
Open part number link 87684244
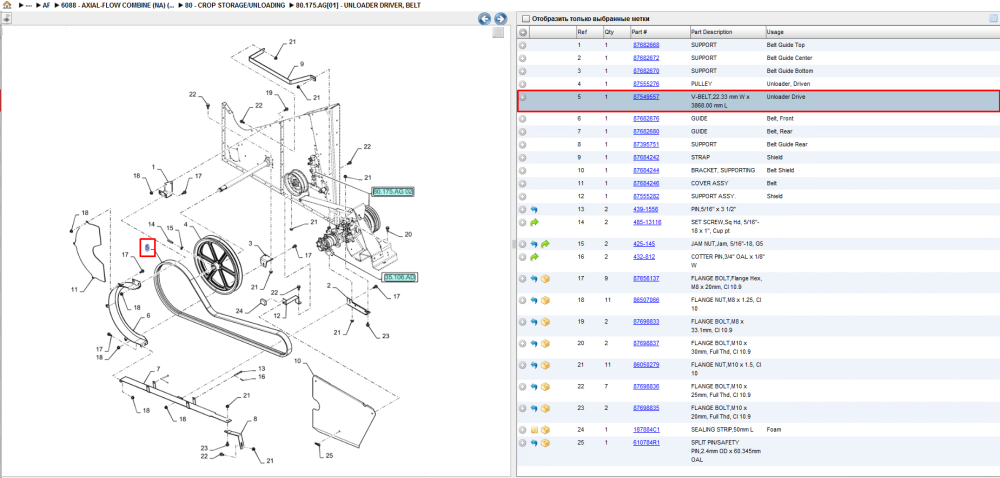pos(646,171)
